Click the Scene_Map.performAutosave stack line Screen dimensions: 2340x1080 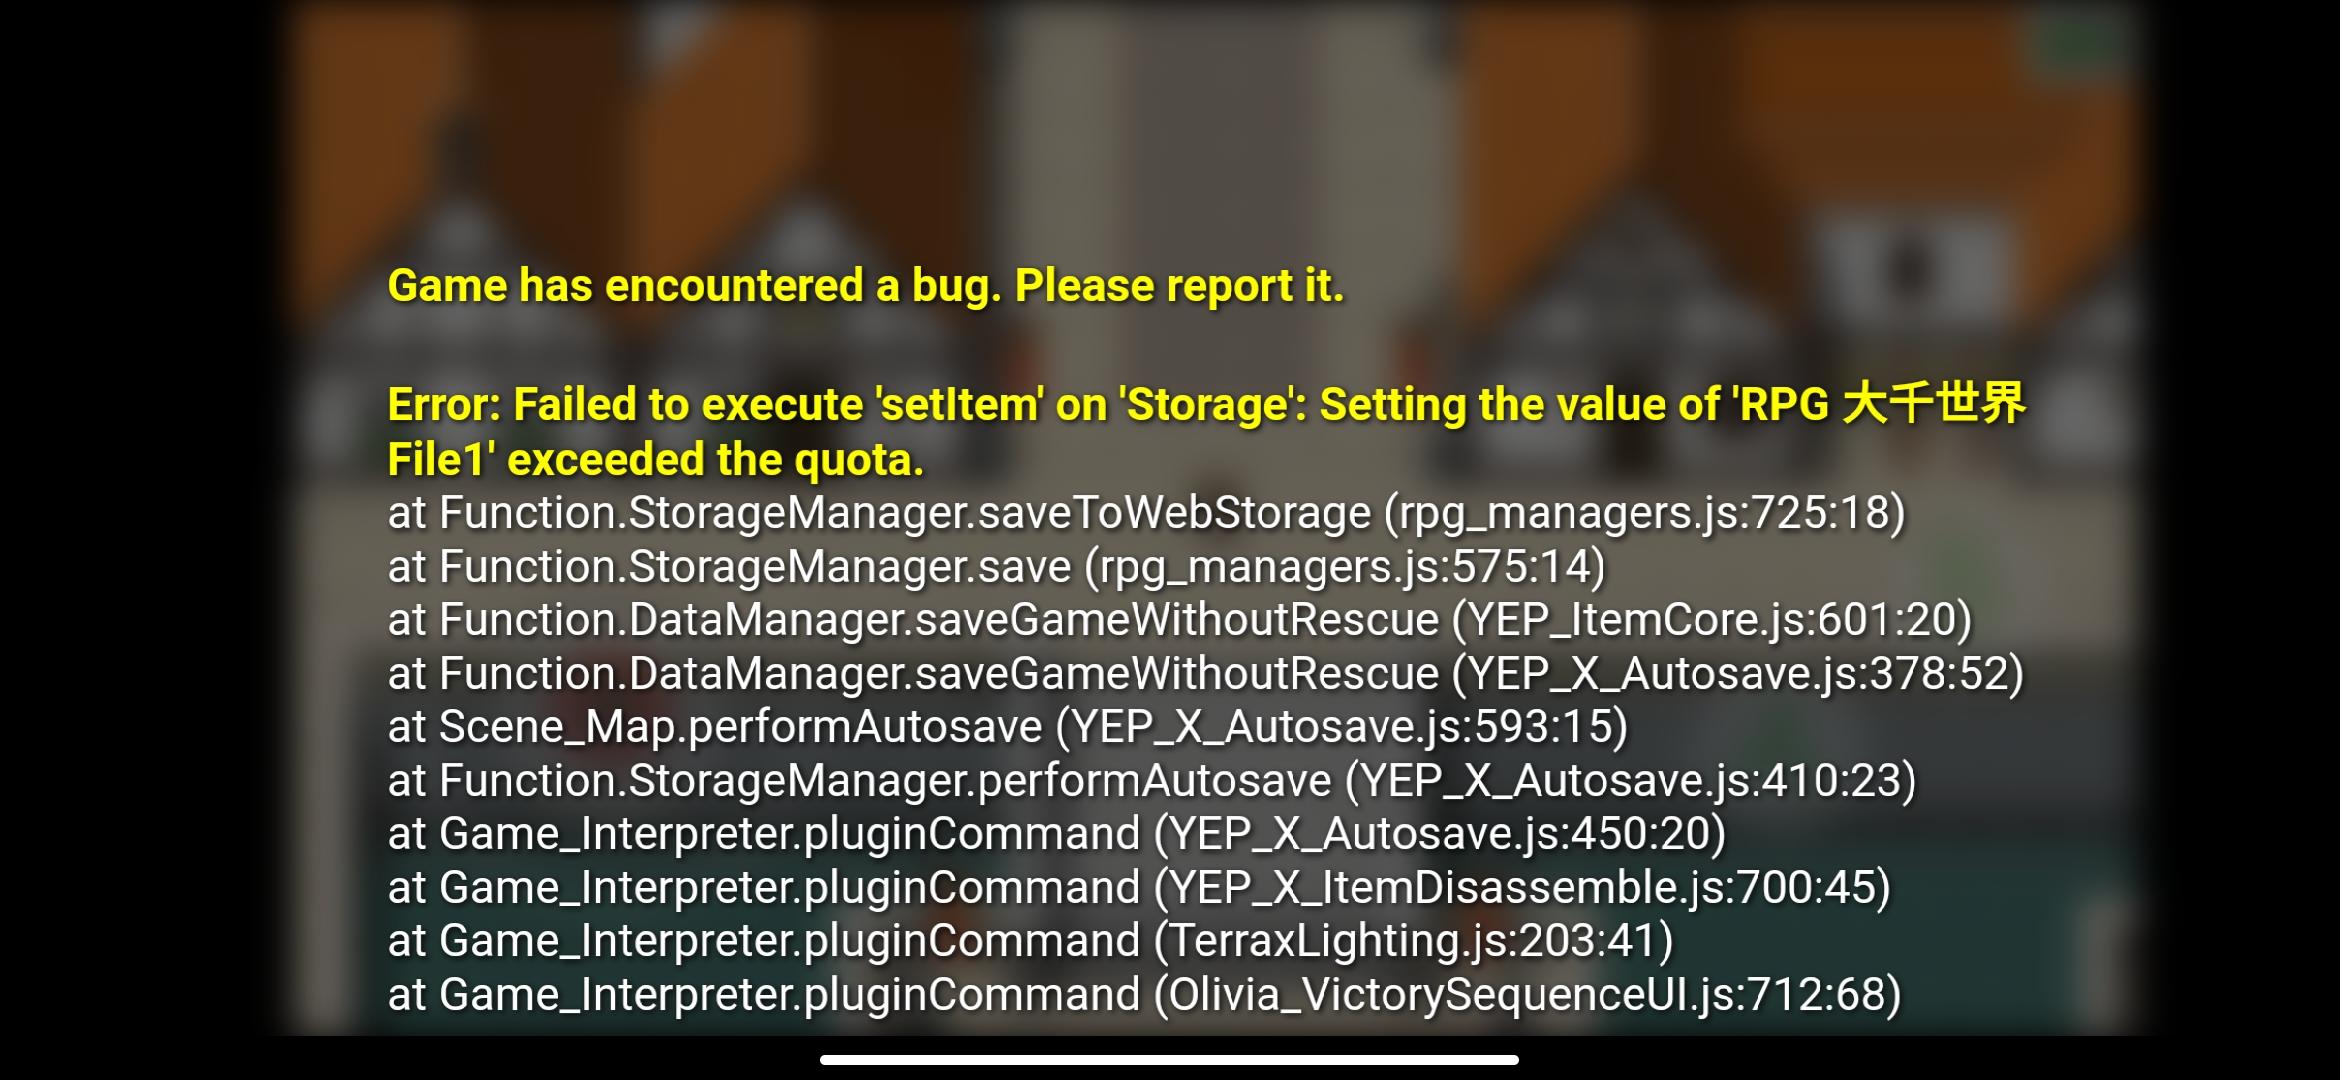point(1008,727)
